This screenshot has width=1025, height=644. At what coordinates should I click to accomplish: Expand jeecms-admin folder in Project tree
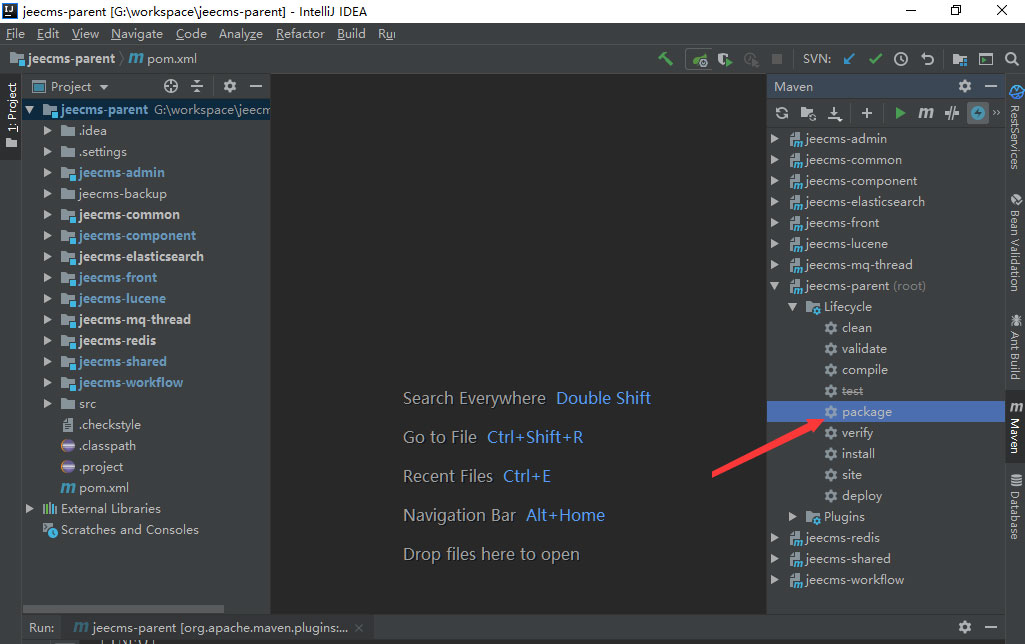pos(47,173)
